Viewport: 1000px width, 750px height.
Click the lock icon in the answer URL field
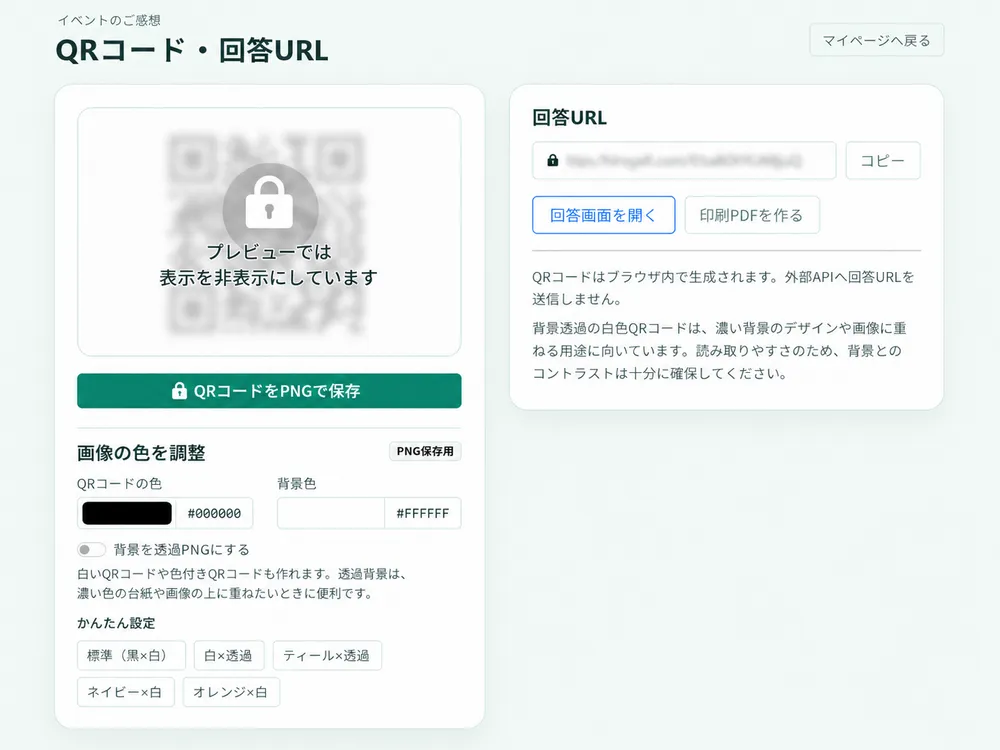coord(553,160)
